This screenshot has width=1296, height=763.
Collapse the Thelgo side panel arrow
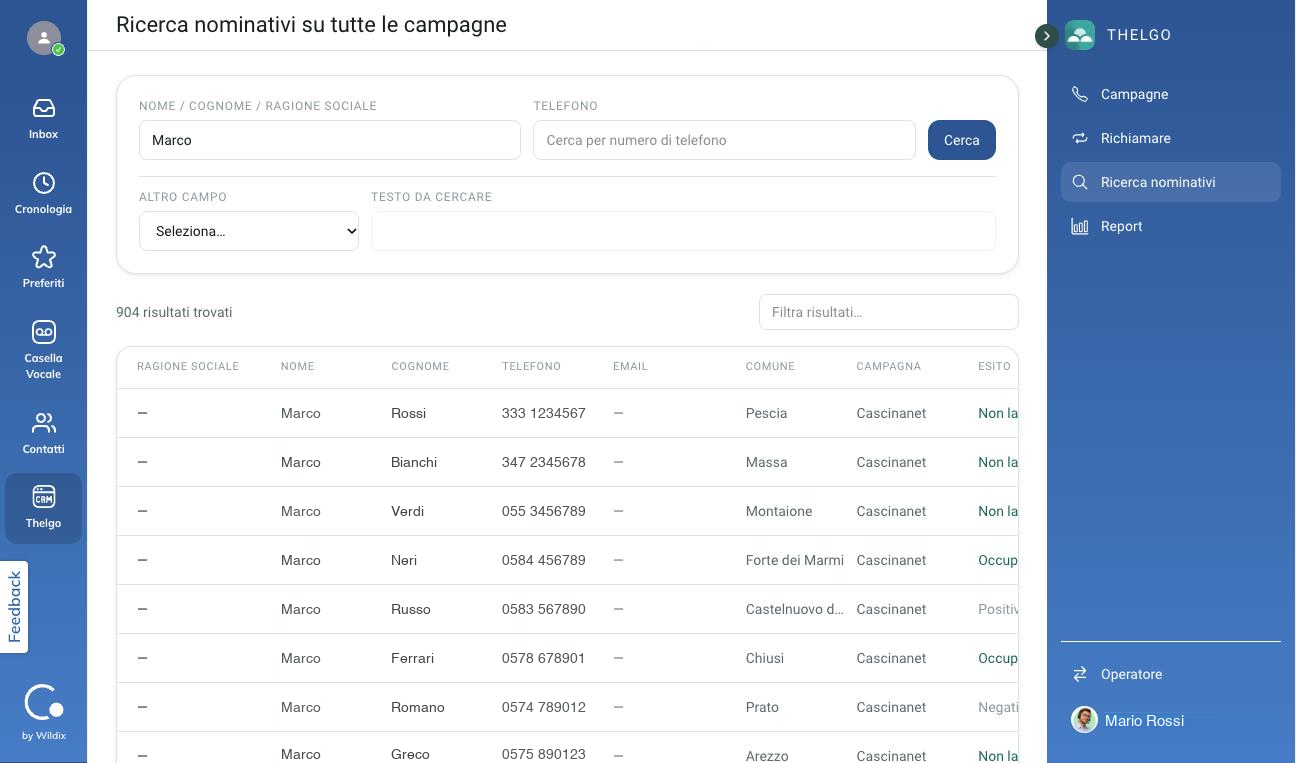(1046, 36)
